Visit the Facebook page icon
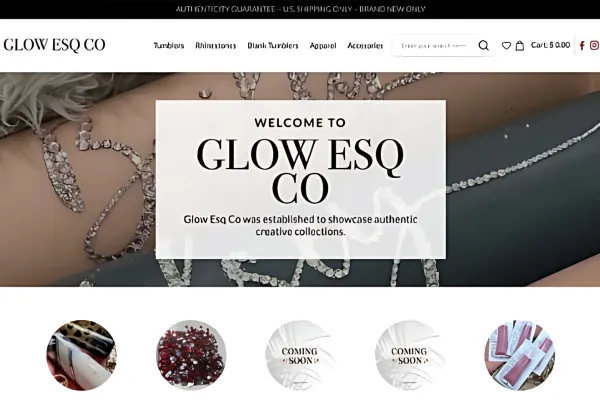The height and width of the screenshot is (400, 600). point(582,46)
